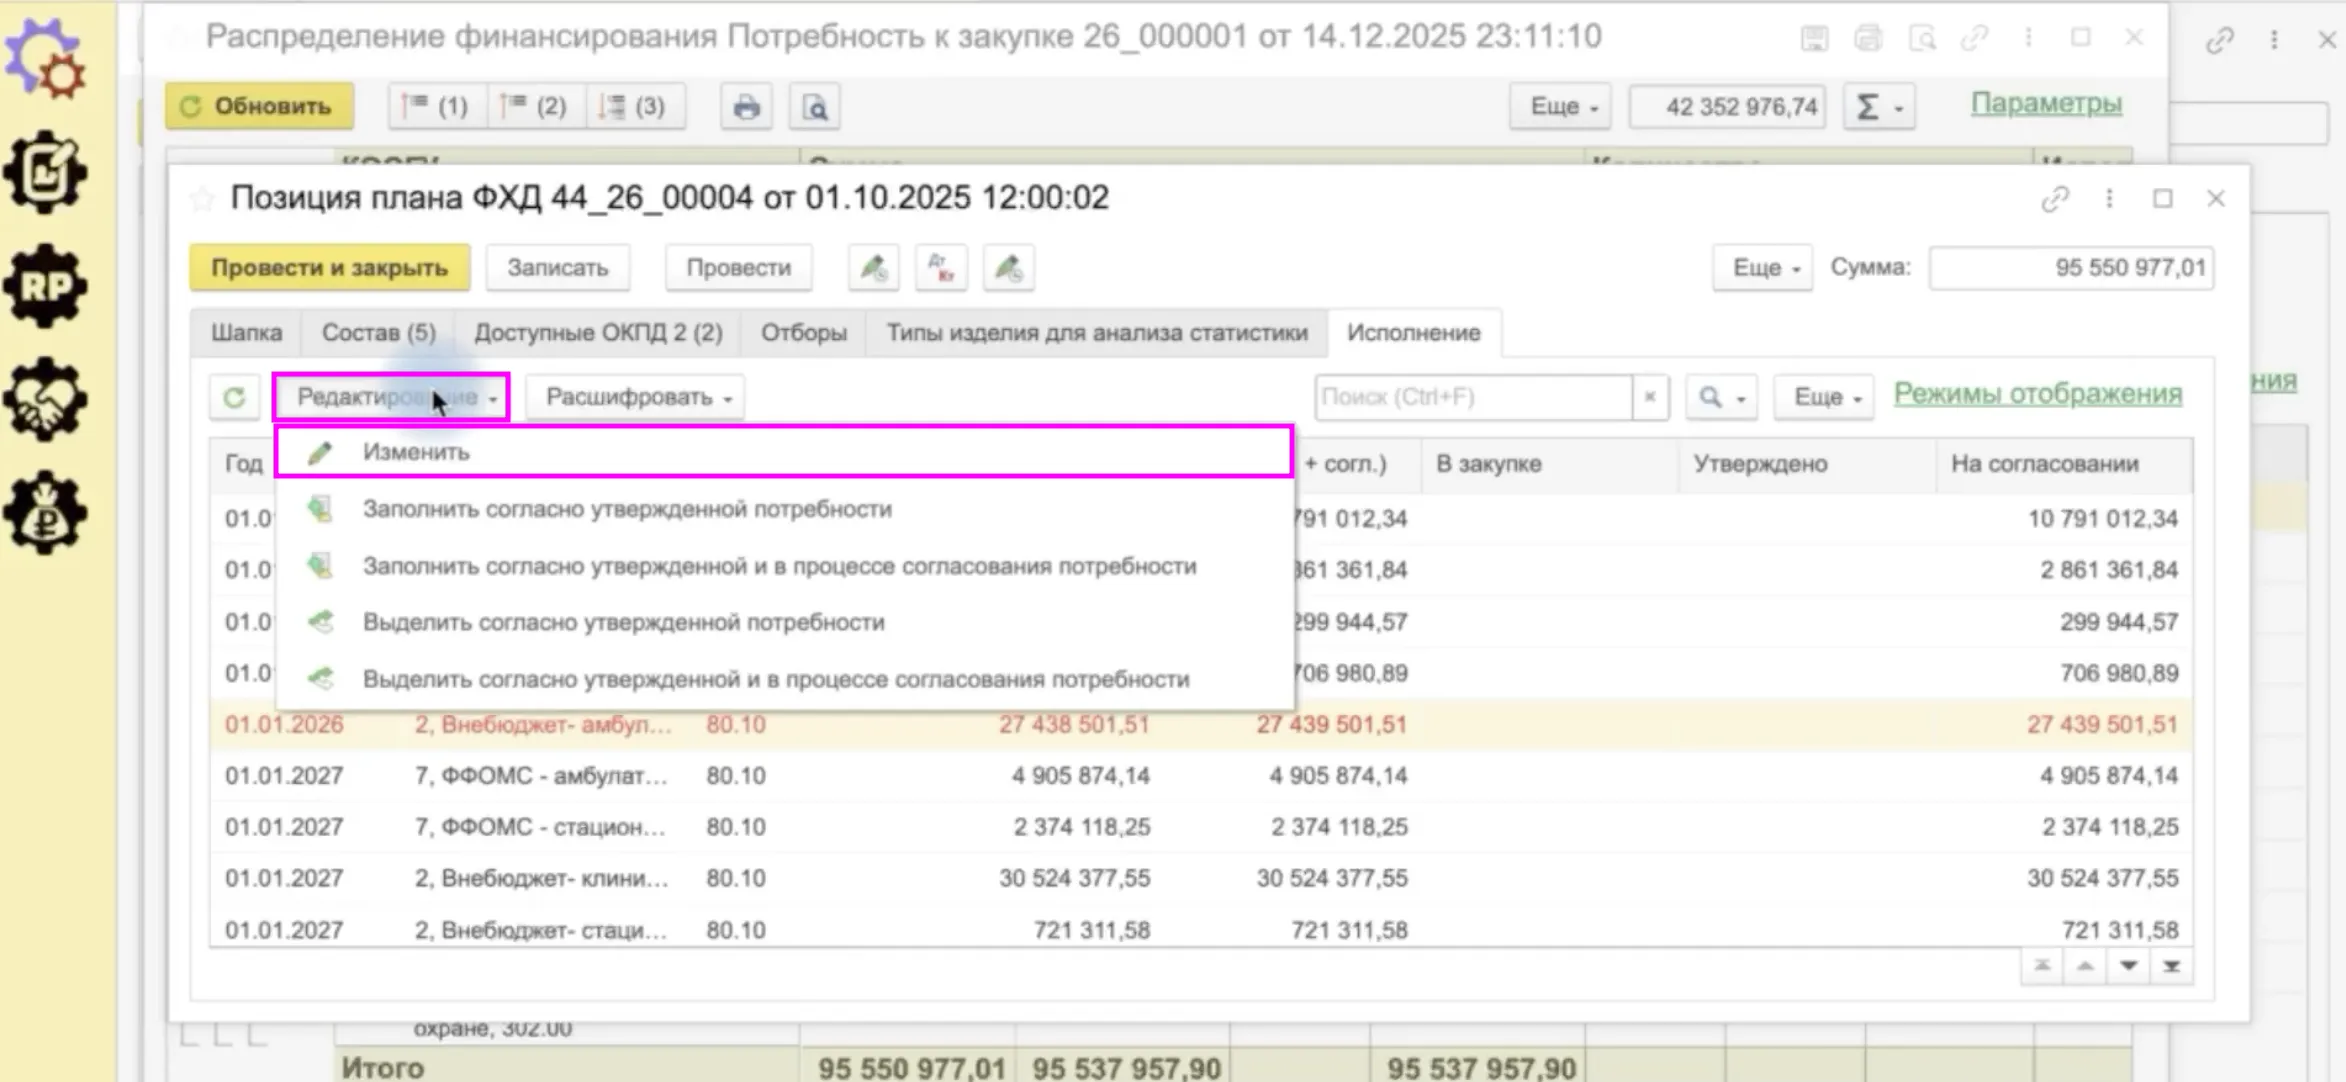
Task: Click the Поиск (Ctrl+F) search field
Action: (x=1474, y=397)
